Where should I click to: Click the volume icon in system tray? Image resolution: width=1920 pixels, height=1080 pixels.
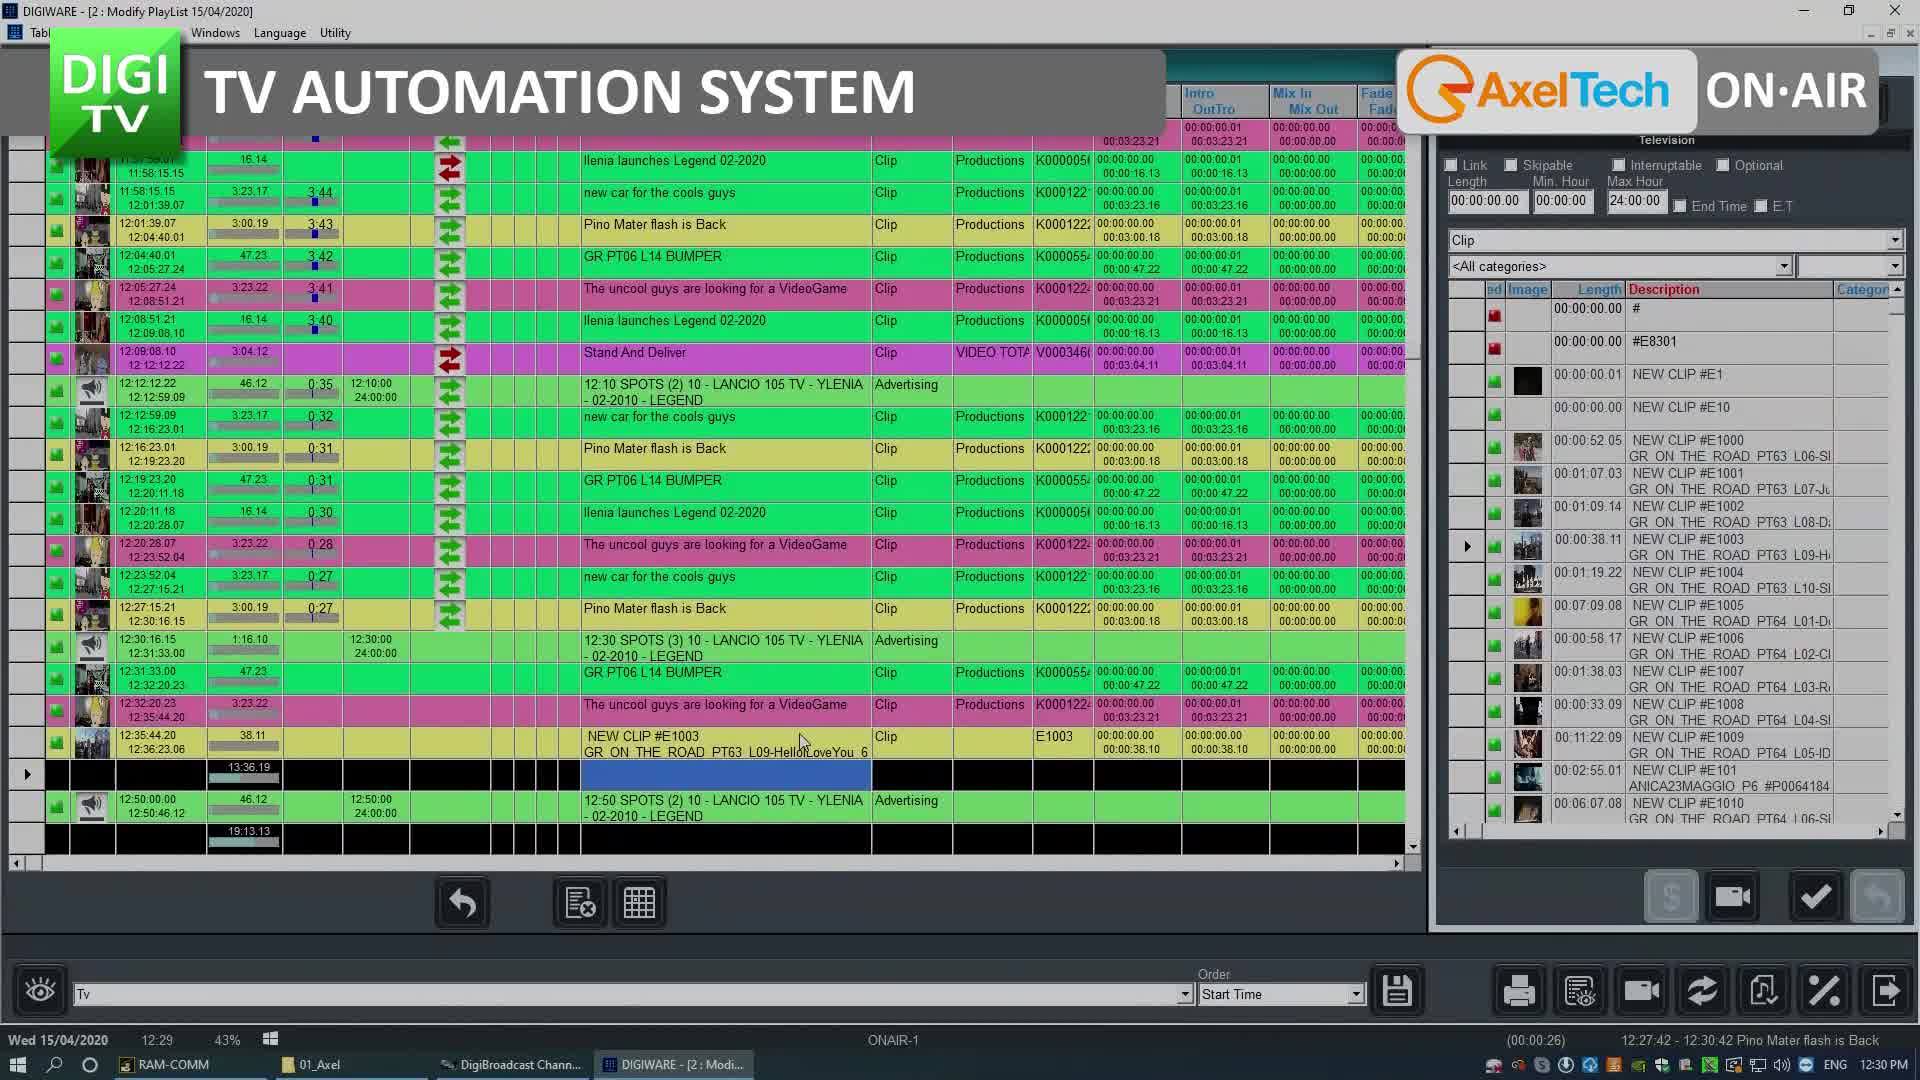(x=1783, y=1065)
